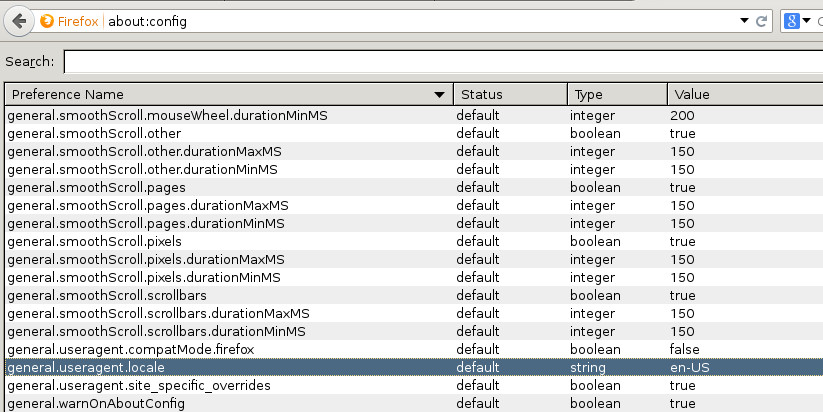823x412 pixels.
Task: Click the default status of general.smoothScroll.scrollbars
Action: (x=478, y=295)
